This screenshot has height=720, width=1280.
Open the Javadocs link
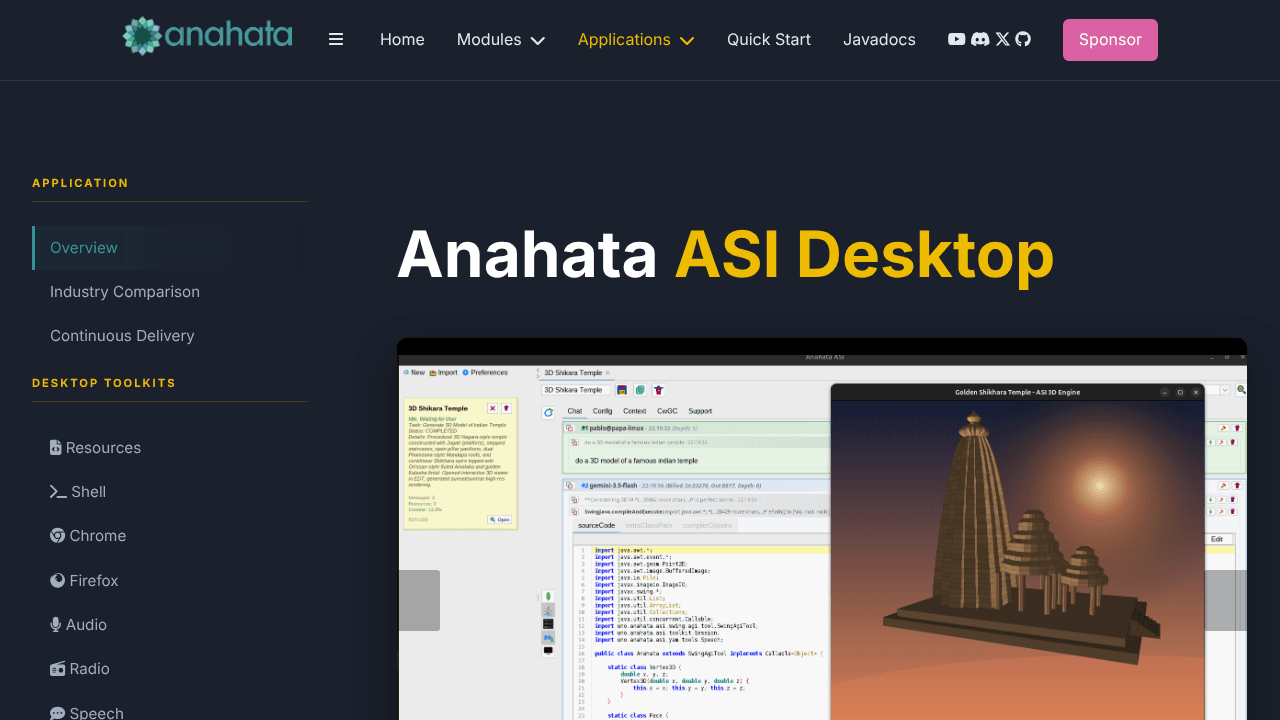point(879,39)
